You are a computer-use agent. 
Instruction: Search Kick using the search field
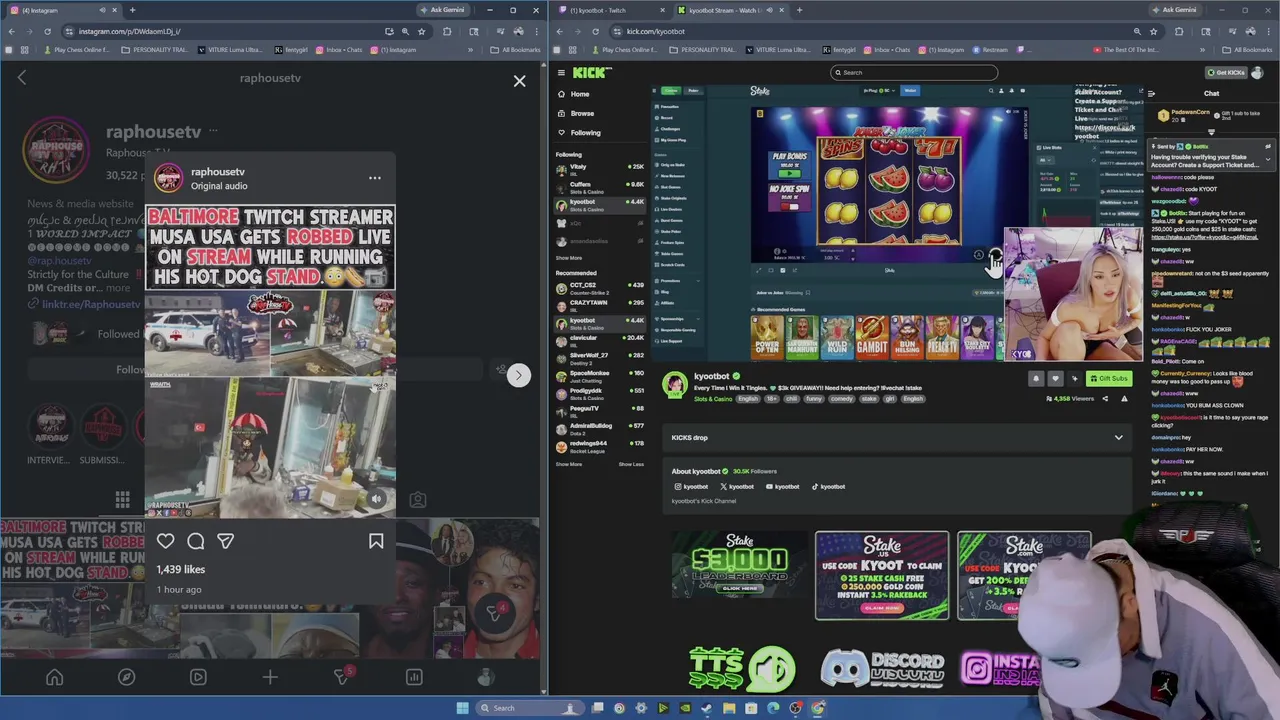pos(914,72)
